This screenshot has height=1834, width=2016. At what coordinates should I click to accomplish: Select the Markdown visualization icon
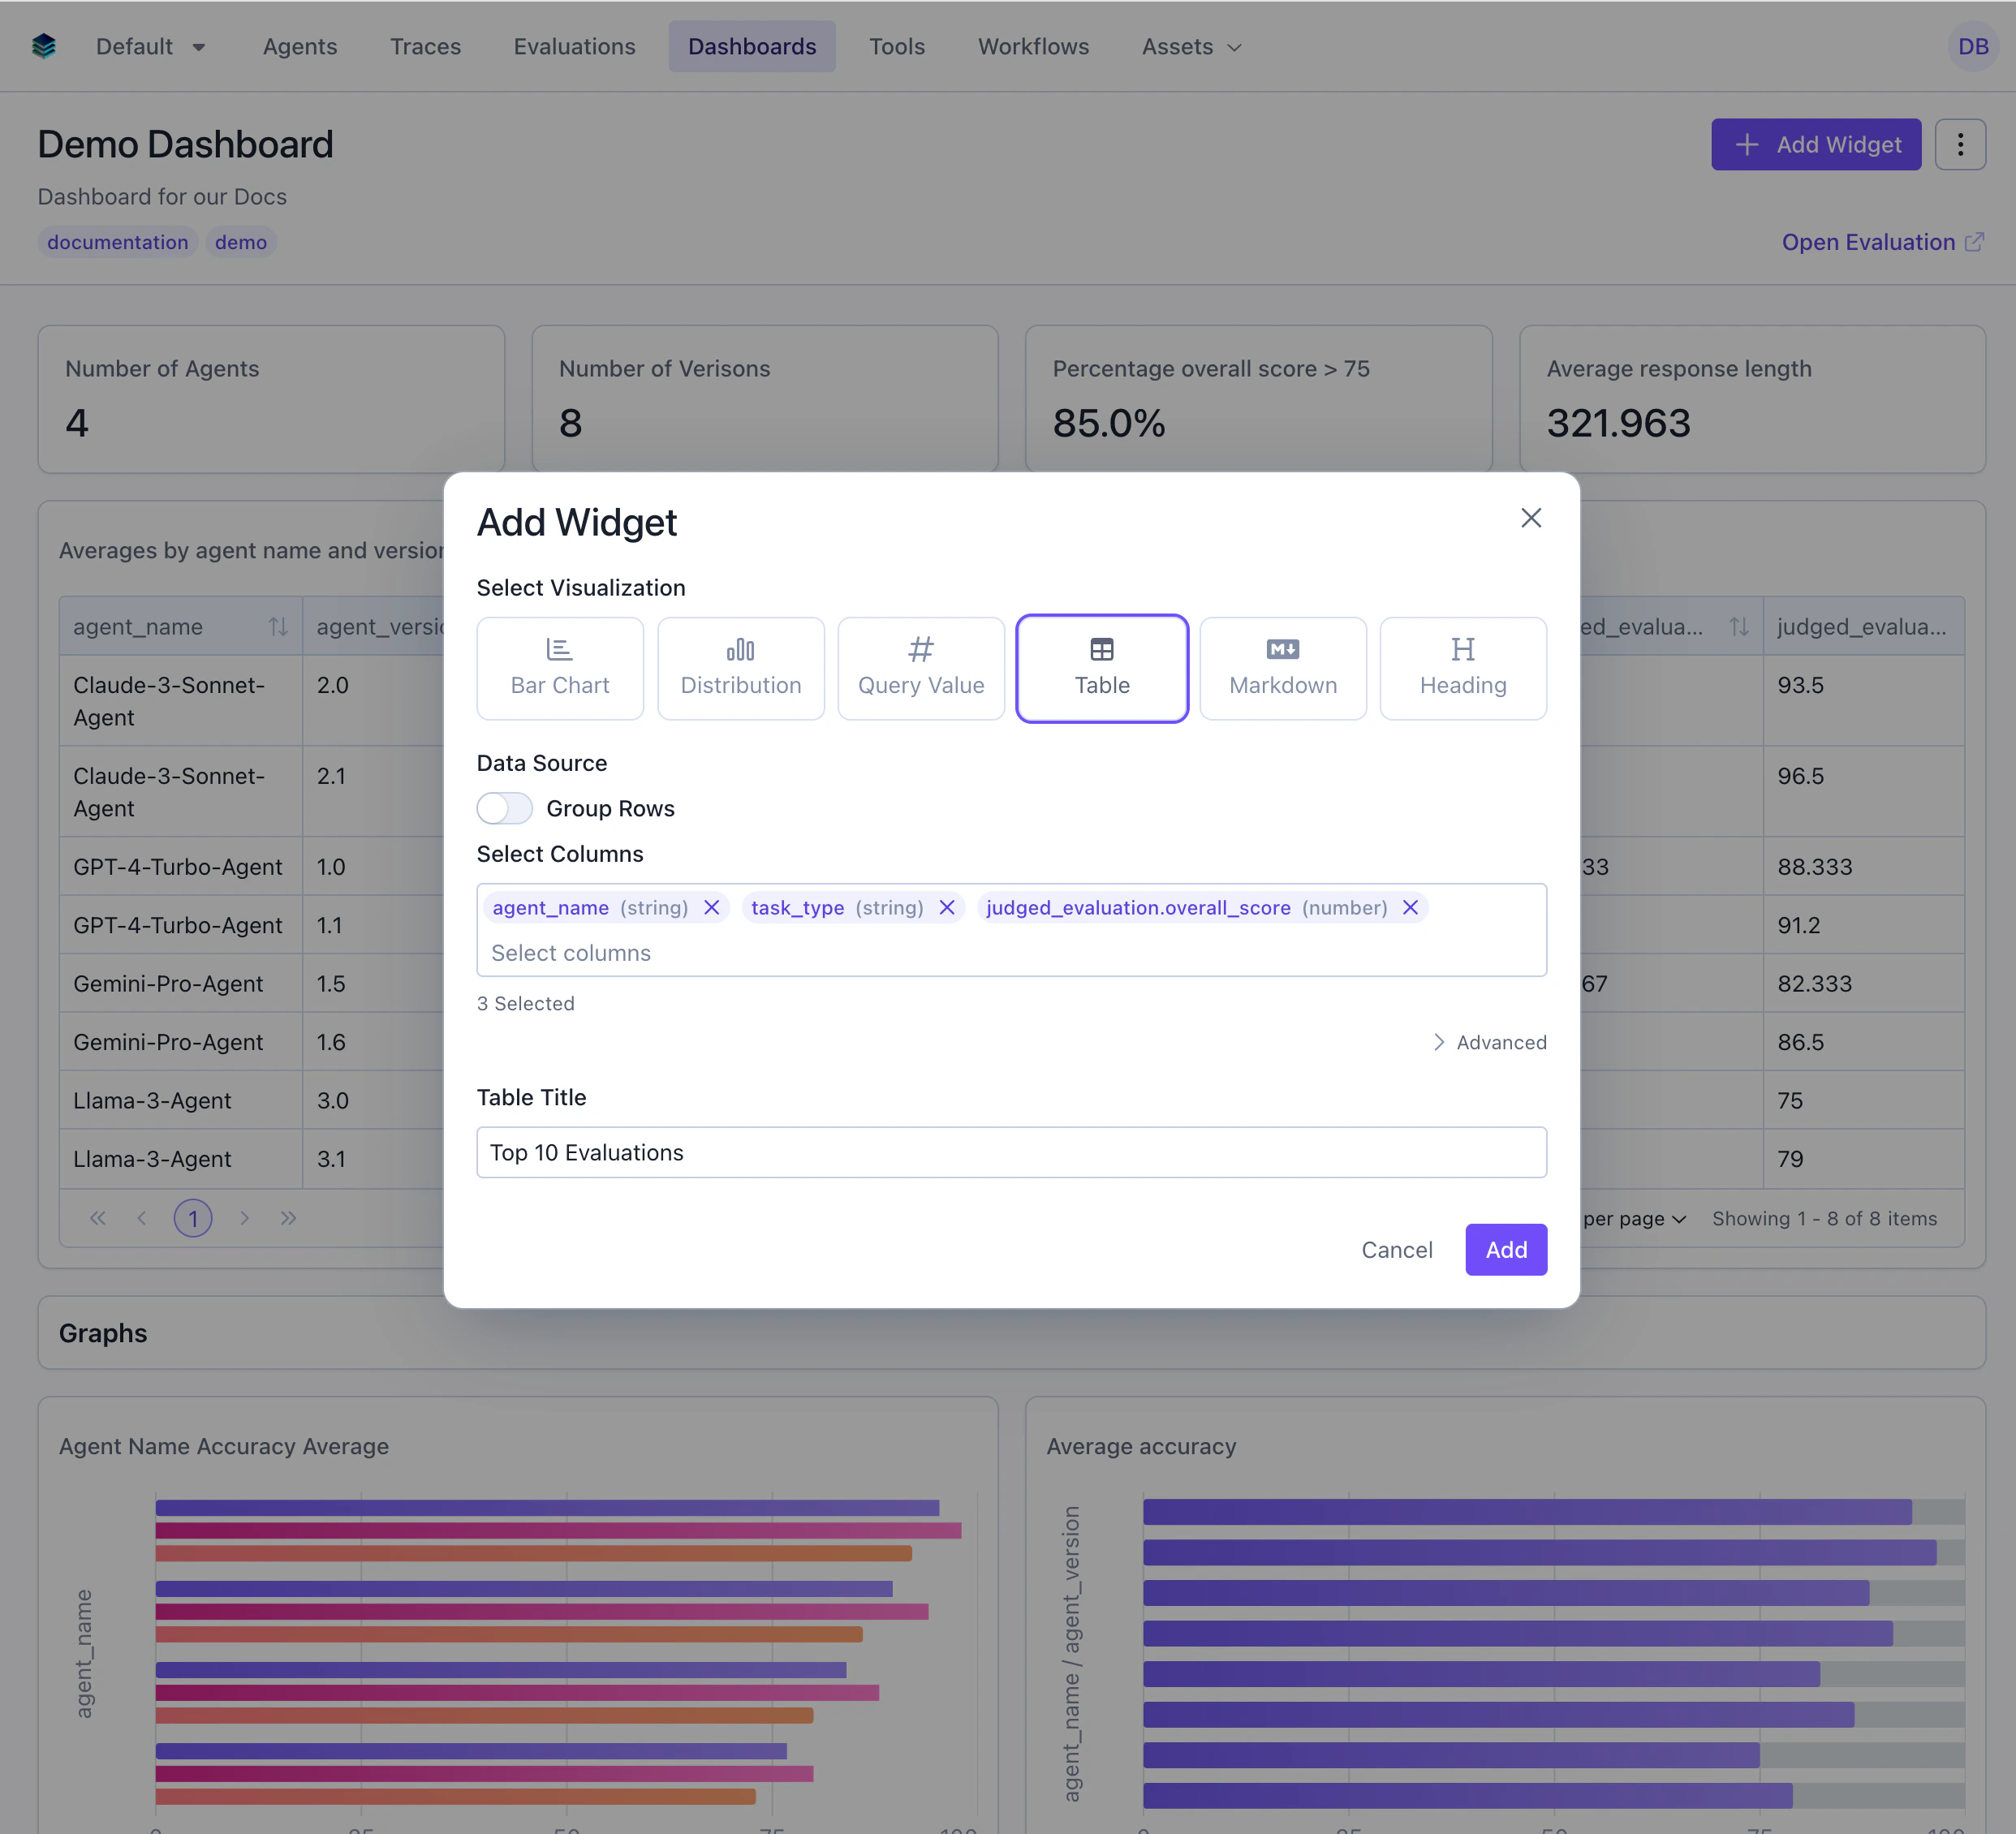click(1282, 650)
